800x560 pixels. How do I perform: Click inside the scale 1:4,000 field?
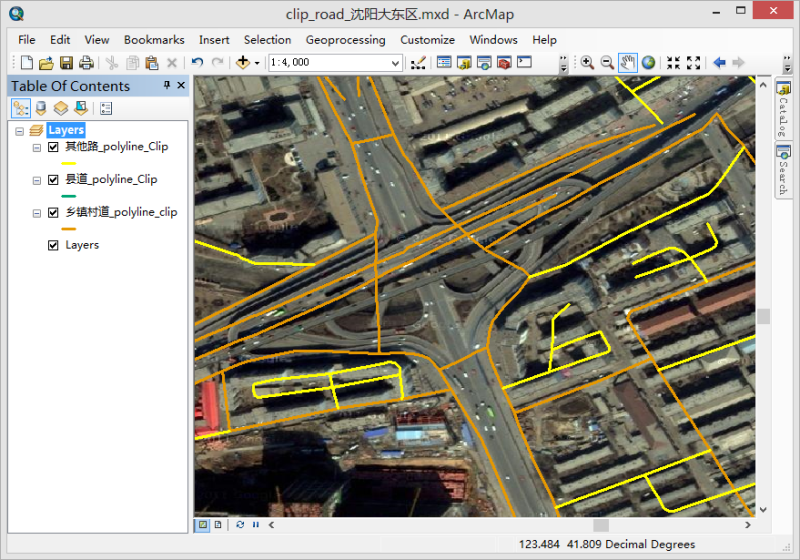click(329, 63)
